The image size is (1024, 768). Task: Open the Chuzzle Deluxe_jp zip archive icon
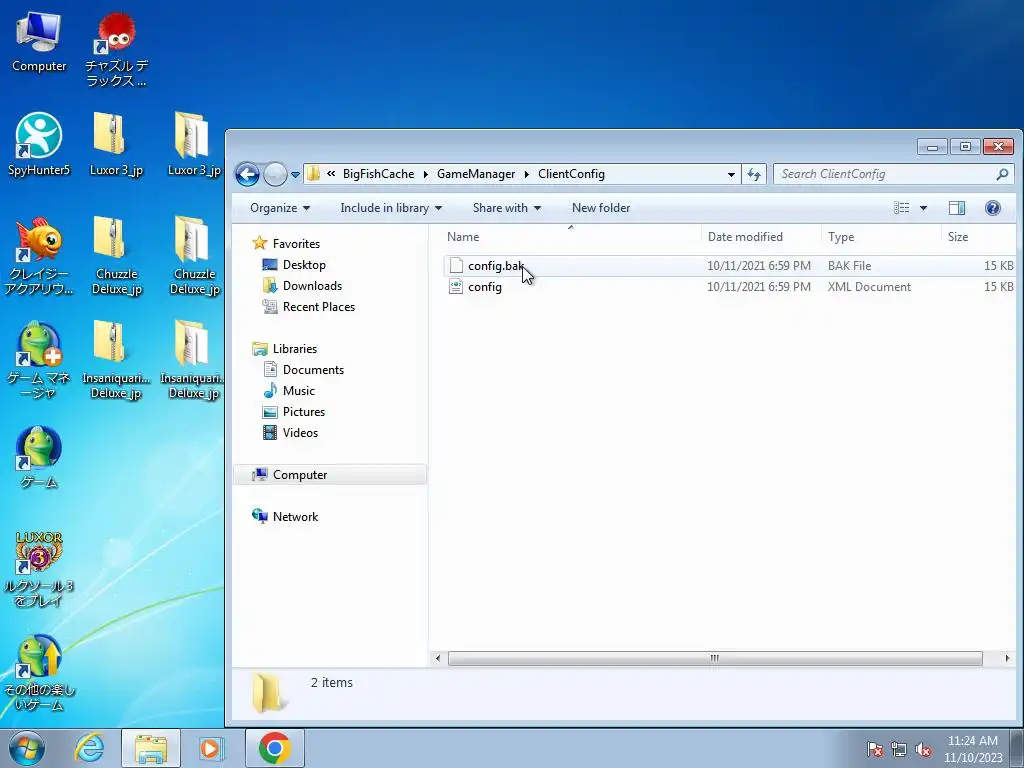(116, 256)
